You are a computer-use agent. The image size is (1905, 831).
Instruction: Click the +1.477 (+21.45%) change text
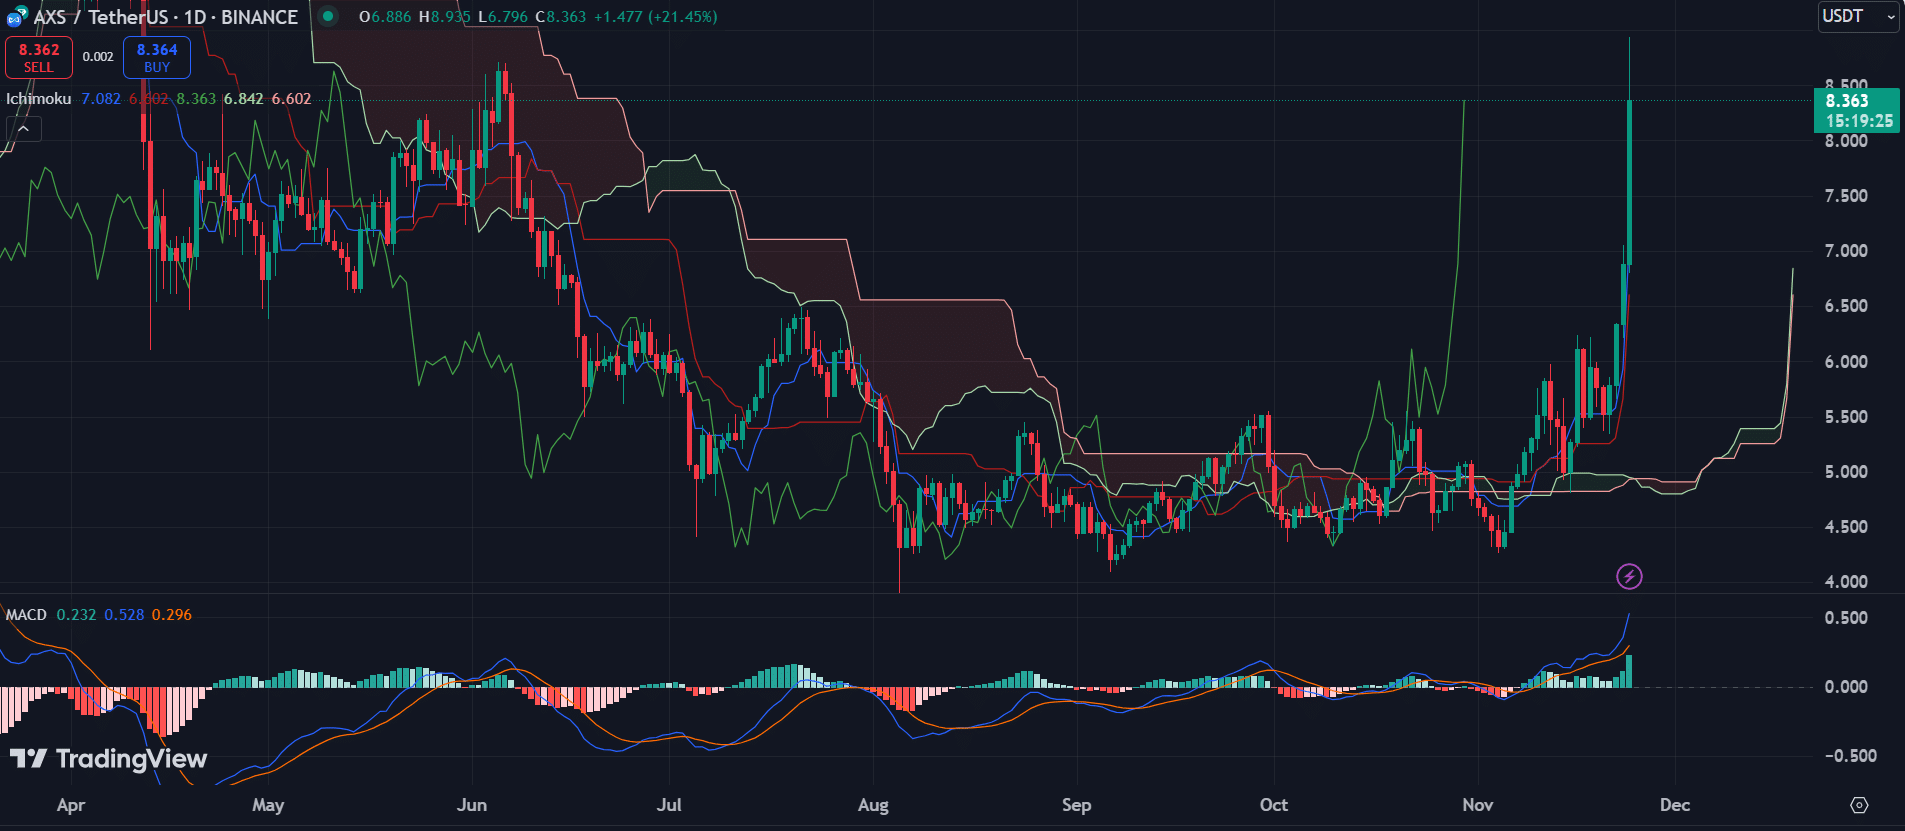coord(655,17)
